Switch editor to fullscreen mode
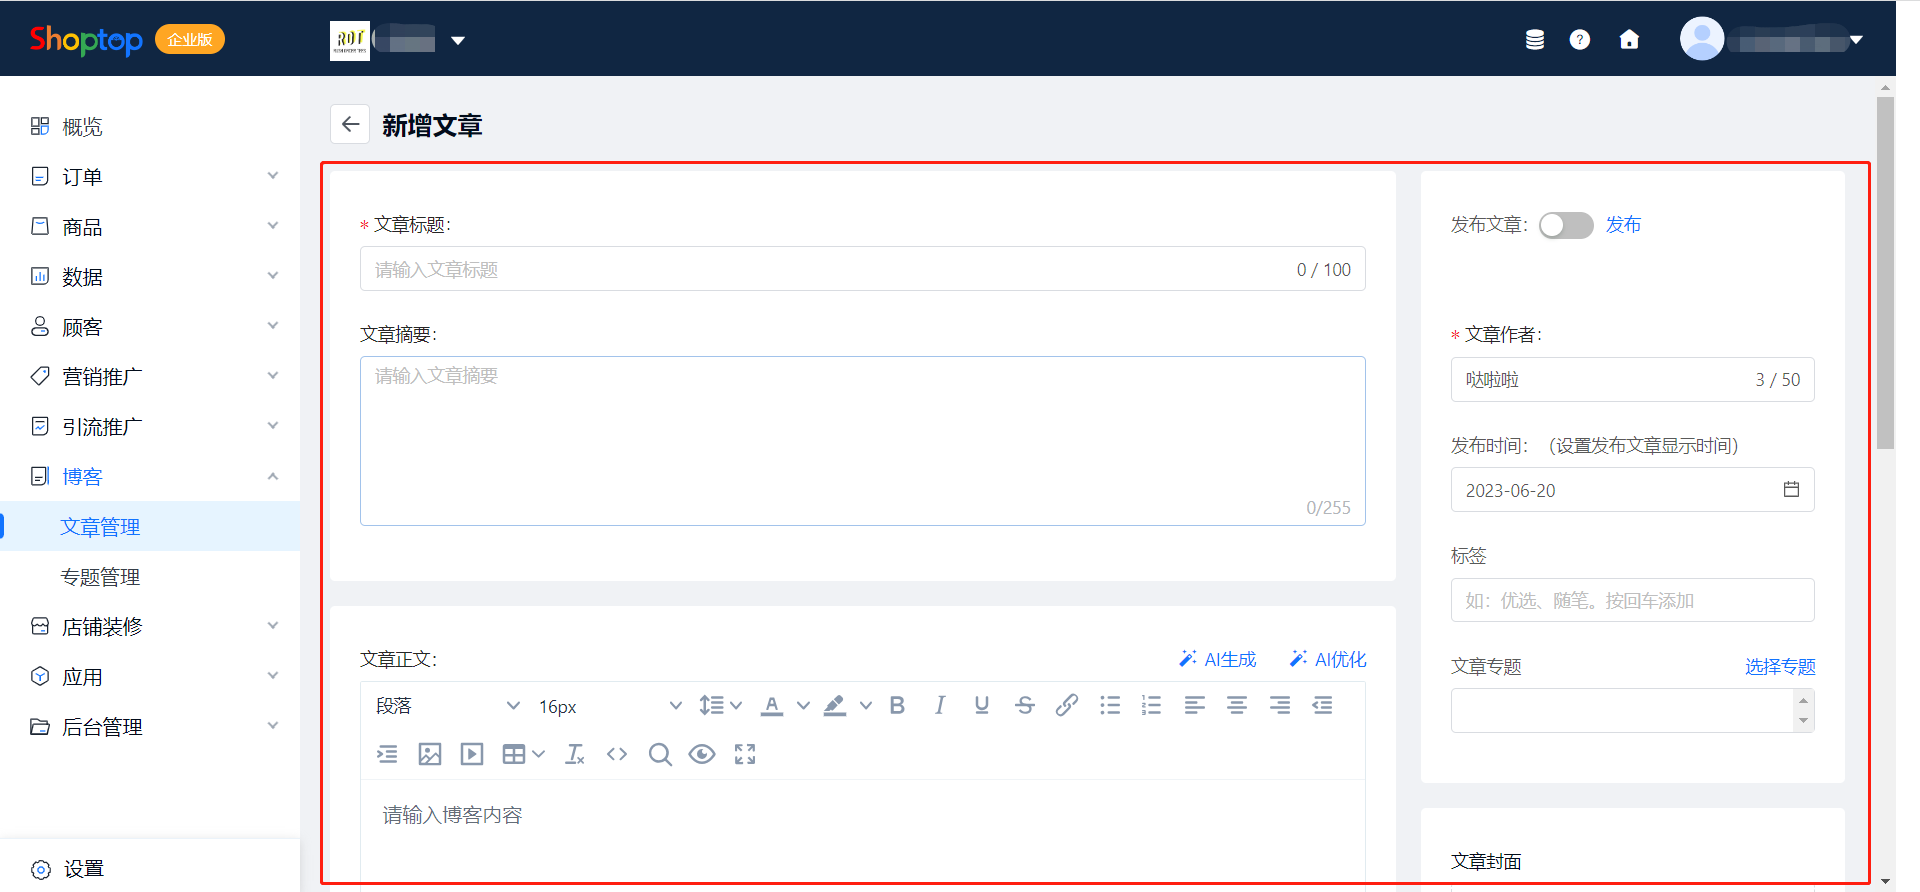Viewport: 1920px width, 892px height. [x=745, y=754]
